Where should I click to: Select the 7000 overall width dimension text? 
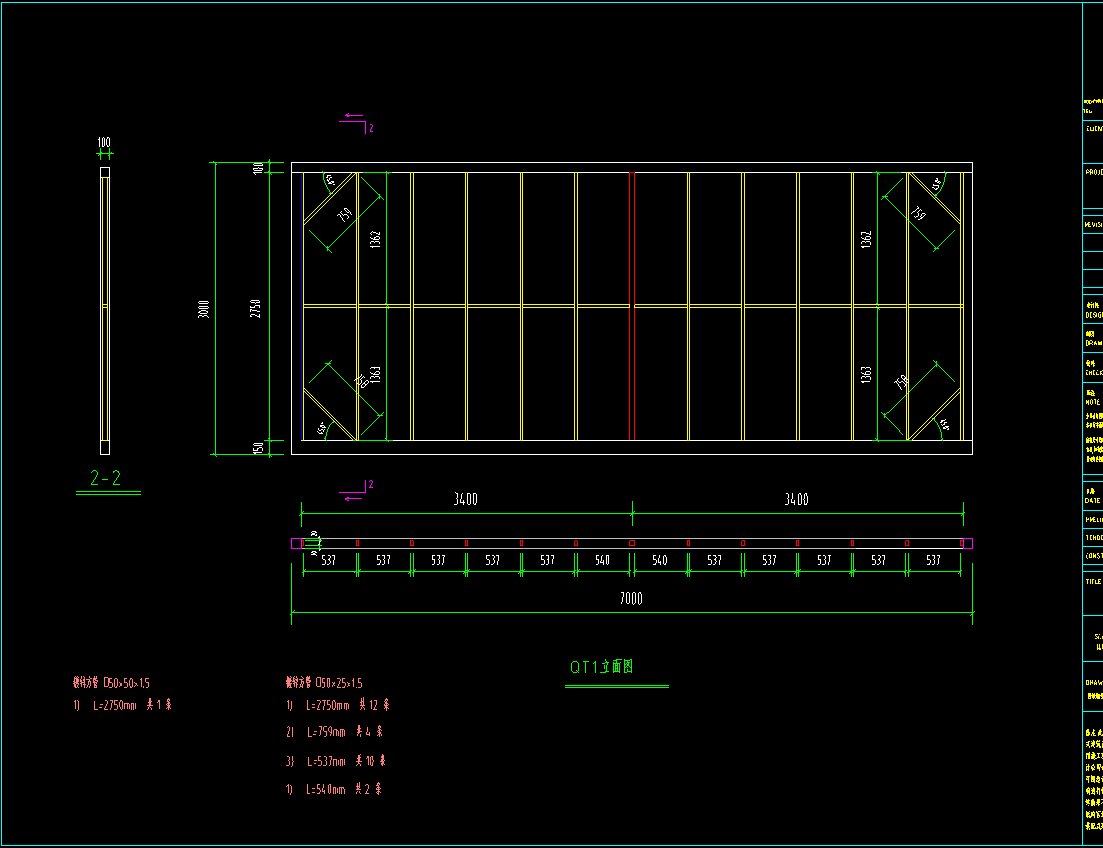(x=631, y=599)
